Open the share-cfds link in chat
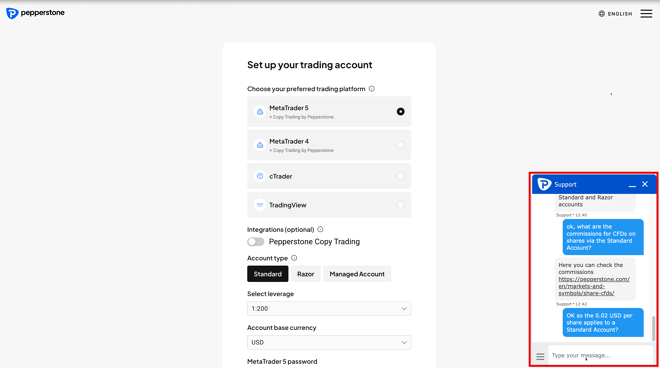The height and width of the screenshot is (368, 660). tap(594, 286)
